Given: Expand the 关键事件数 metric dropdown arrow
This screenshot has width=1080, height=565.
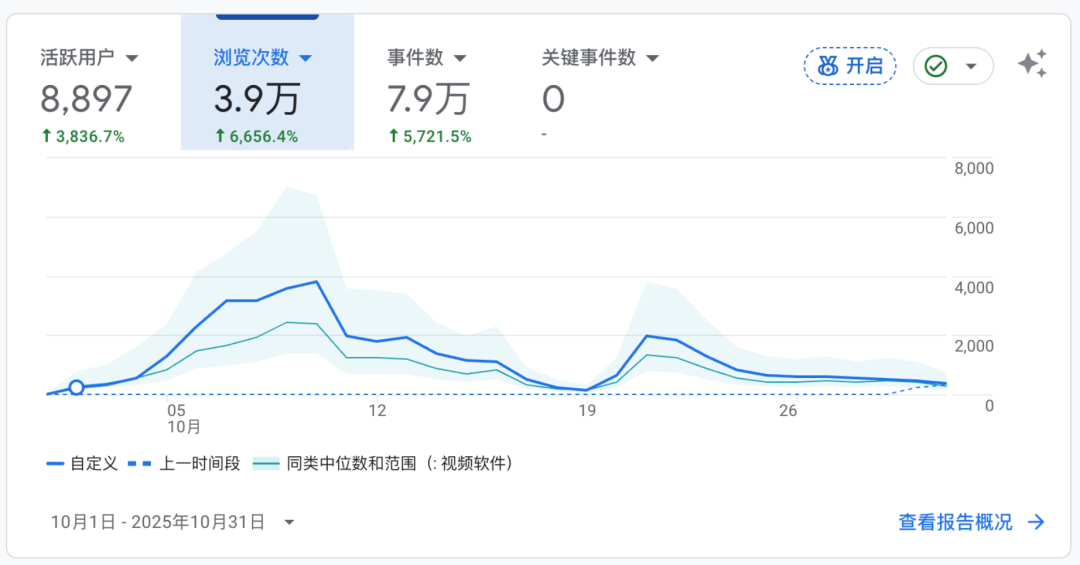Looking at the screenshot, I should pos(652,59).
